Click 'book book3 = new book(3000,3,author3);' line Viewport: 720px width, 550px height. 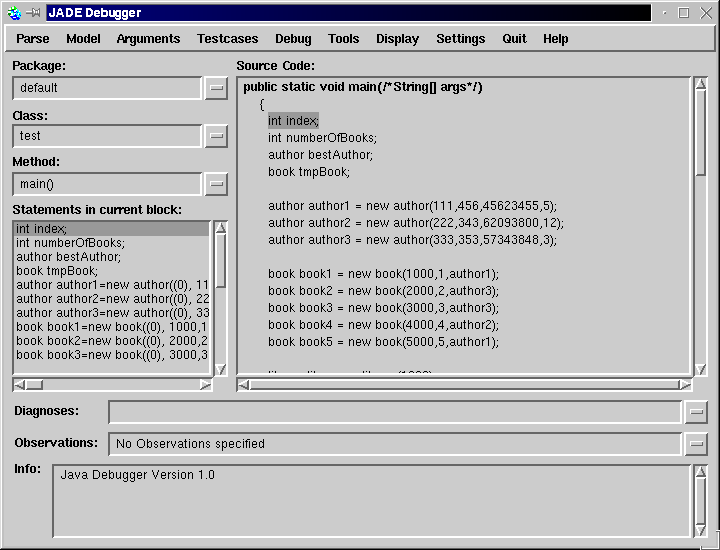point(383,308)
